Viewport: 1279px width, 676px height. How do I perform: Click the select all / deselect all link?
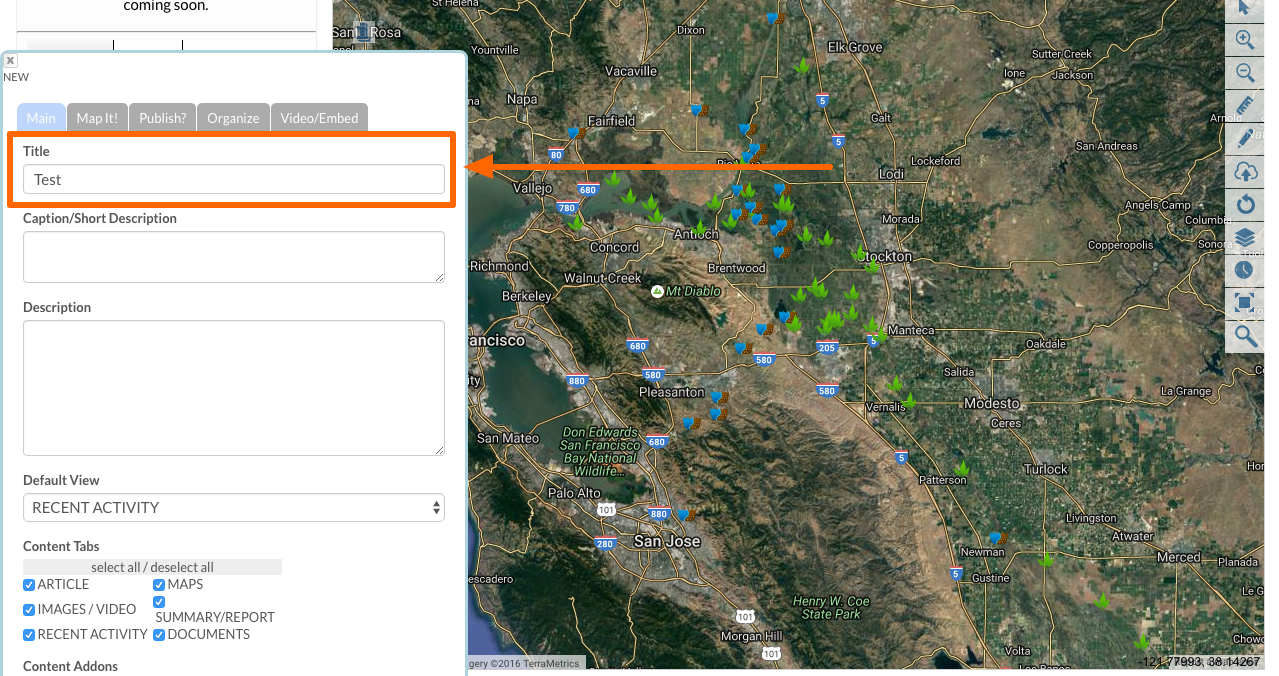pyautogui.click(x=152, y=567)
